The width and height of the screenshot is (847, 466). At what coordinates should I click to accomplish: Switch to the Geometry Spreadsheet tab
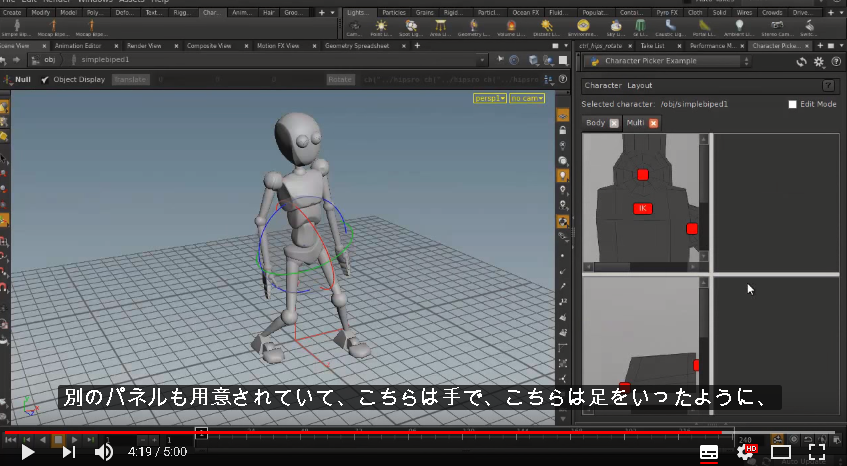coord(357,46)
